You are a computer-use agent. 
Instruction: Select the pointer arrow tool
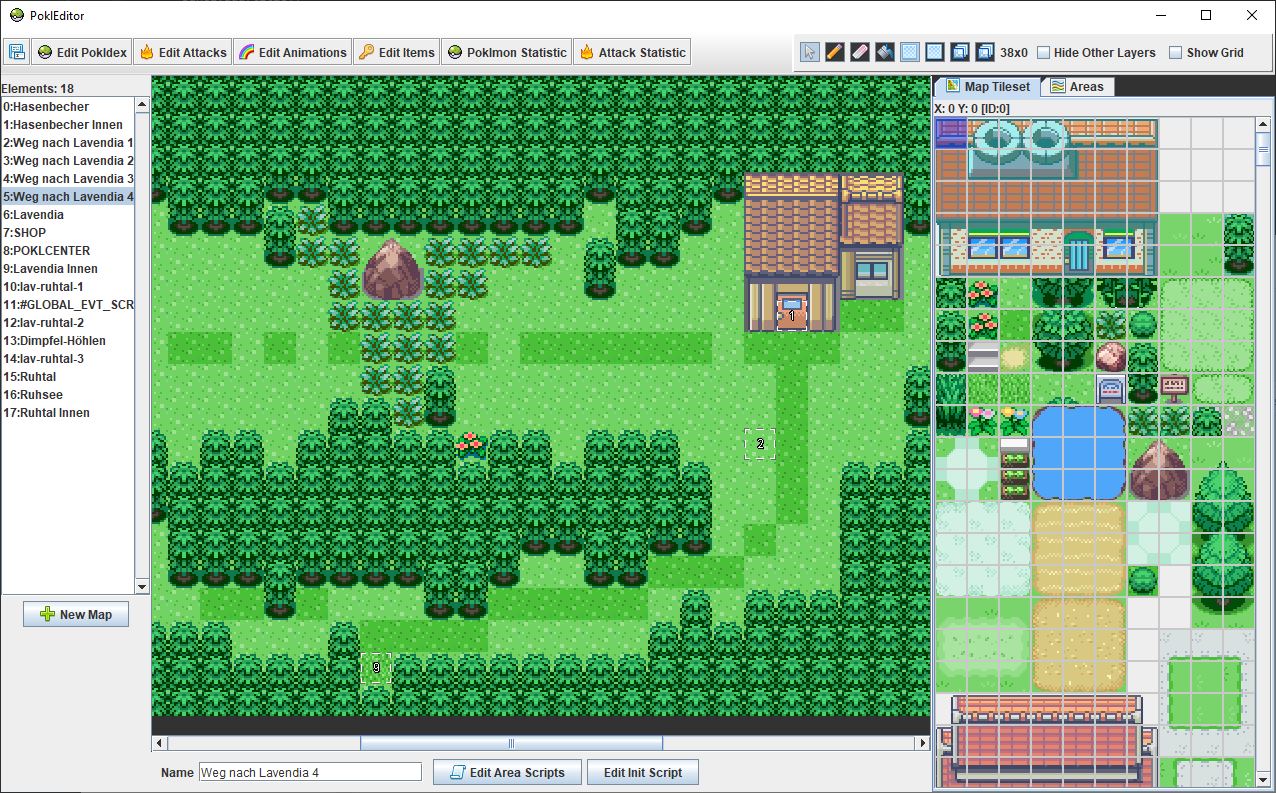(810, 52)
